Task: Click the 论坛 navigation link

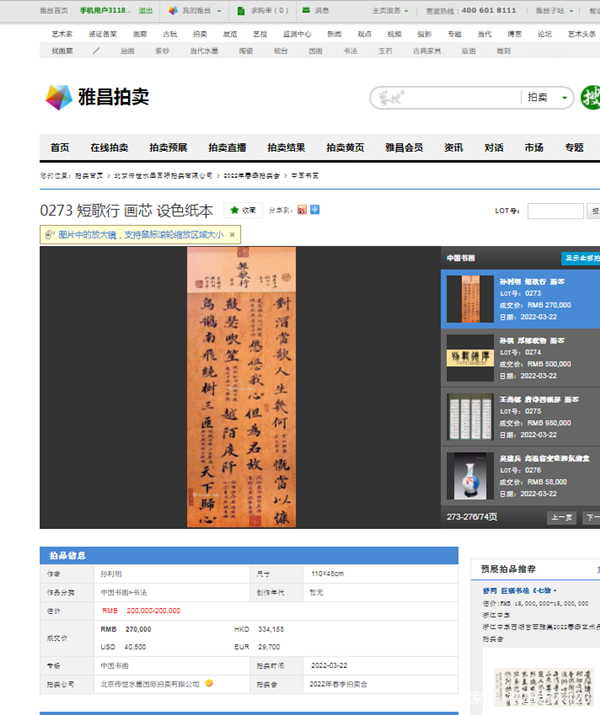Action: click(544, 34)
